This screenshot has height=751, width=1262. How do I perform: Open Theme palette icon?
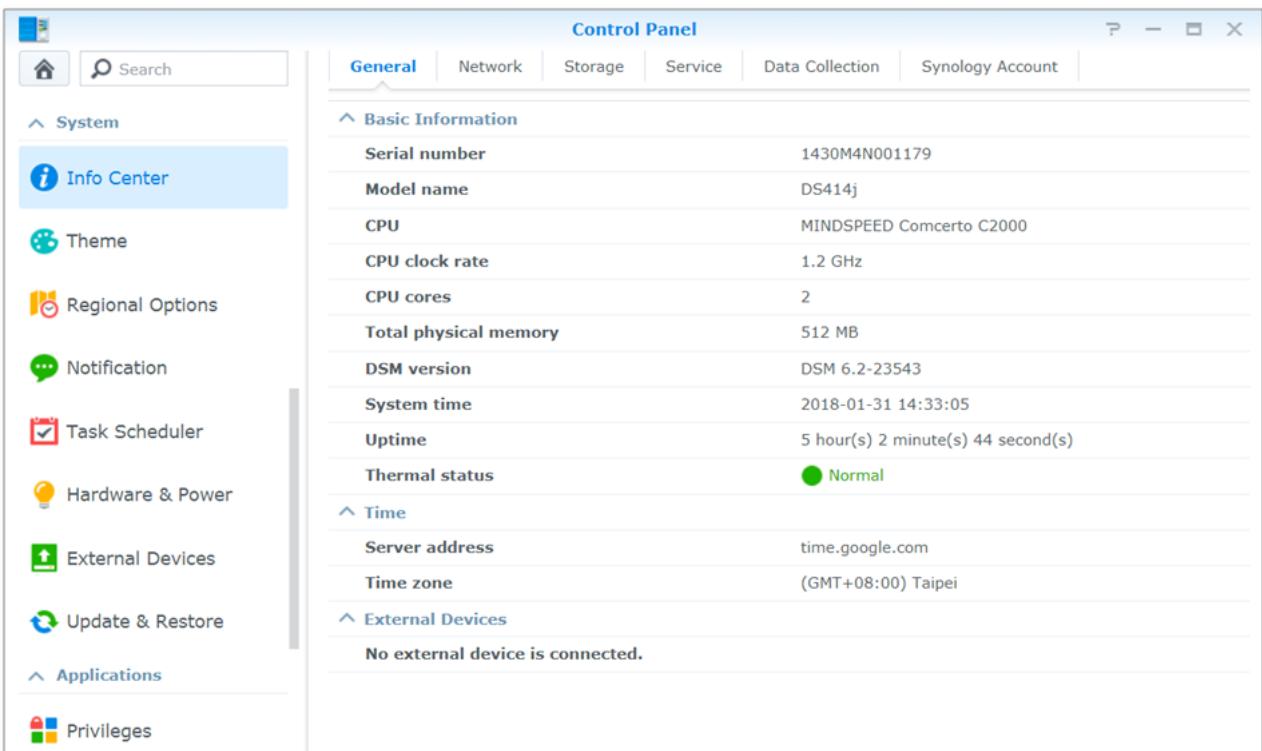click(43, 242)
